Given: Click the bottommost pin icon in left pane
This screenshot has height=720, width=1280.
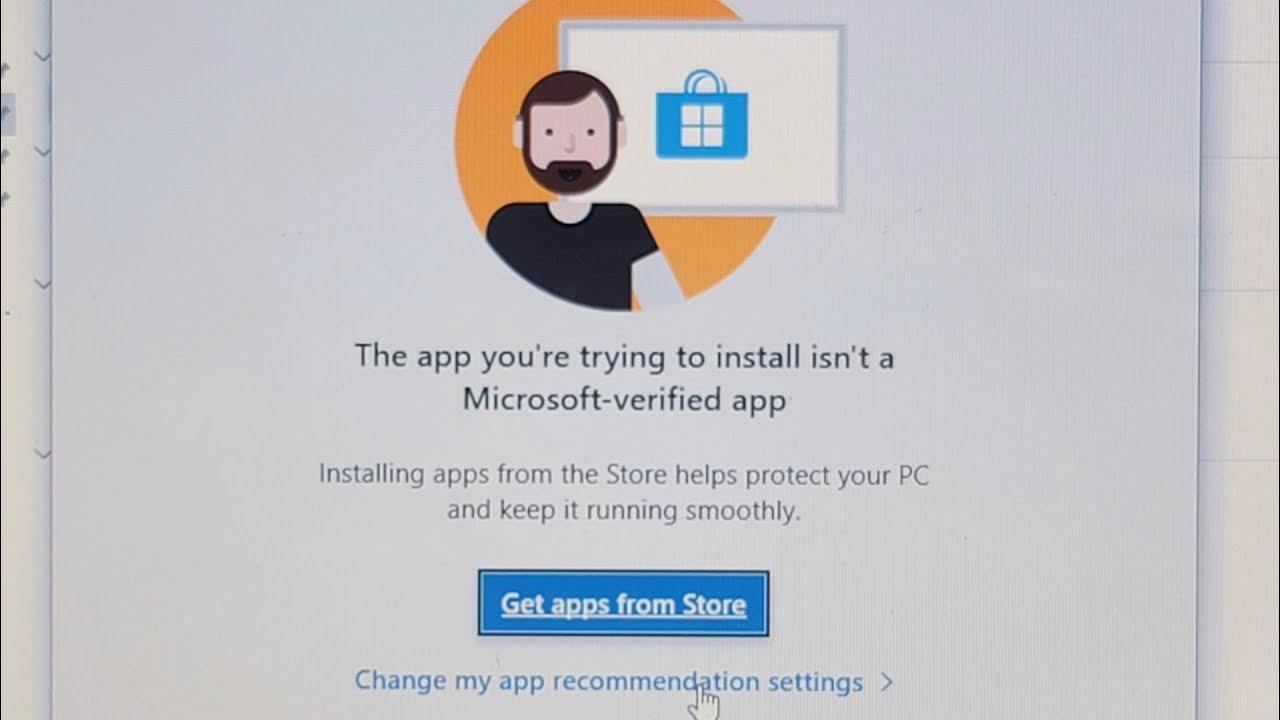Looking at the screenshot, I should [x=5, y=197].
